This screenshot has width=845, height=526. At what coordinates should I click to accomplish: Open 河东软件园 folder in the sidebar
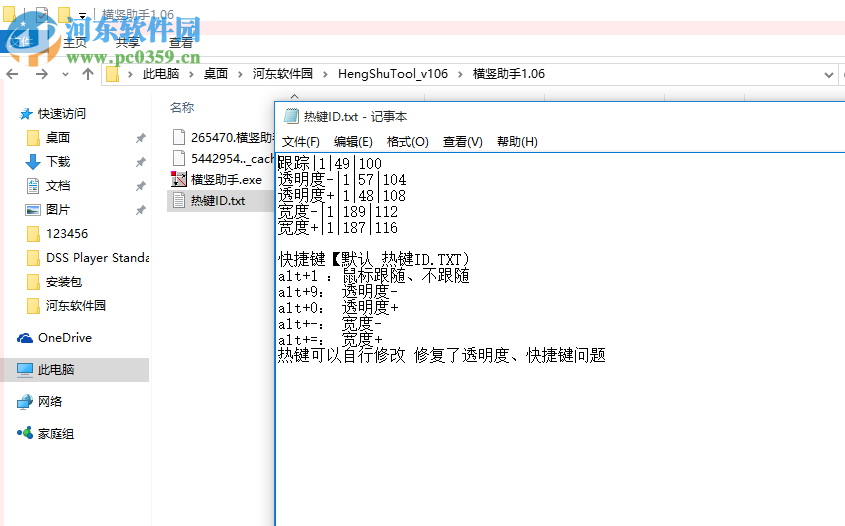75,306
